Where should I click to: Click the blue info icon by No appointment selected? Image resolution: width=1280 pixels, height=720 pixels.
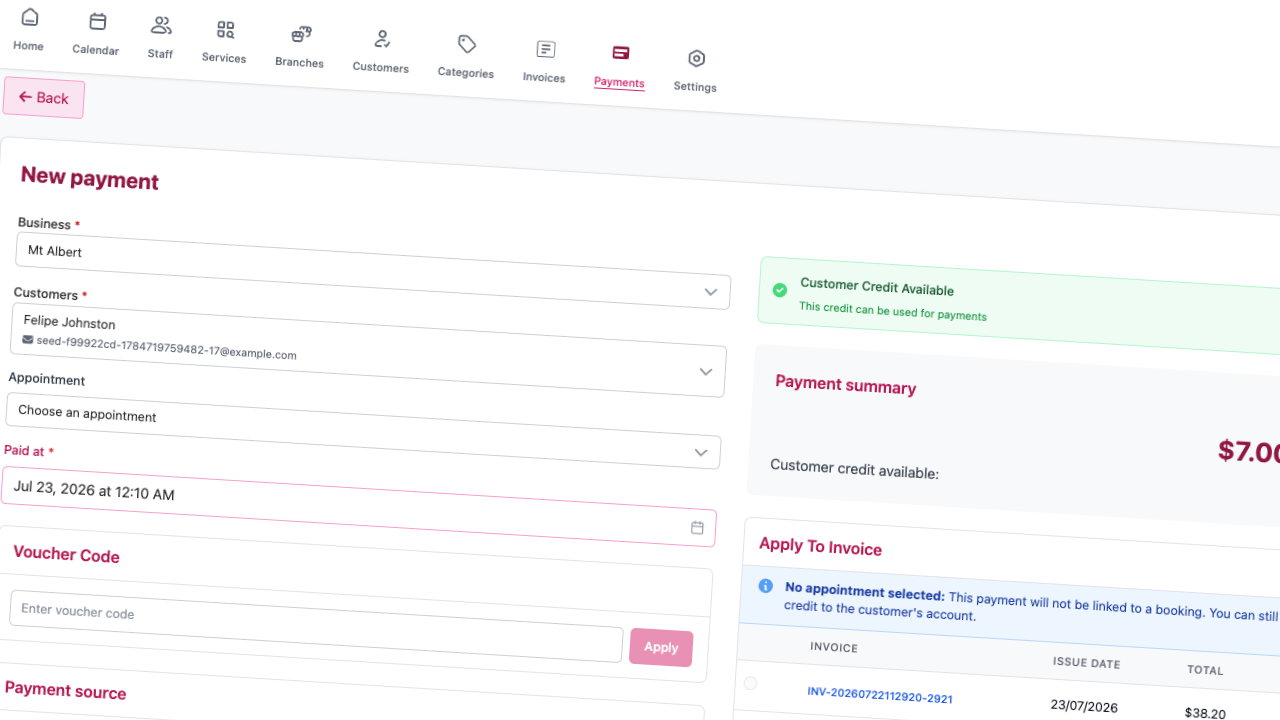point(766,586)
